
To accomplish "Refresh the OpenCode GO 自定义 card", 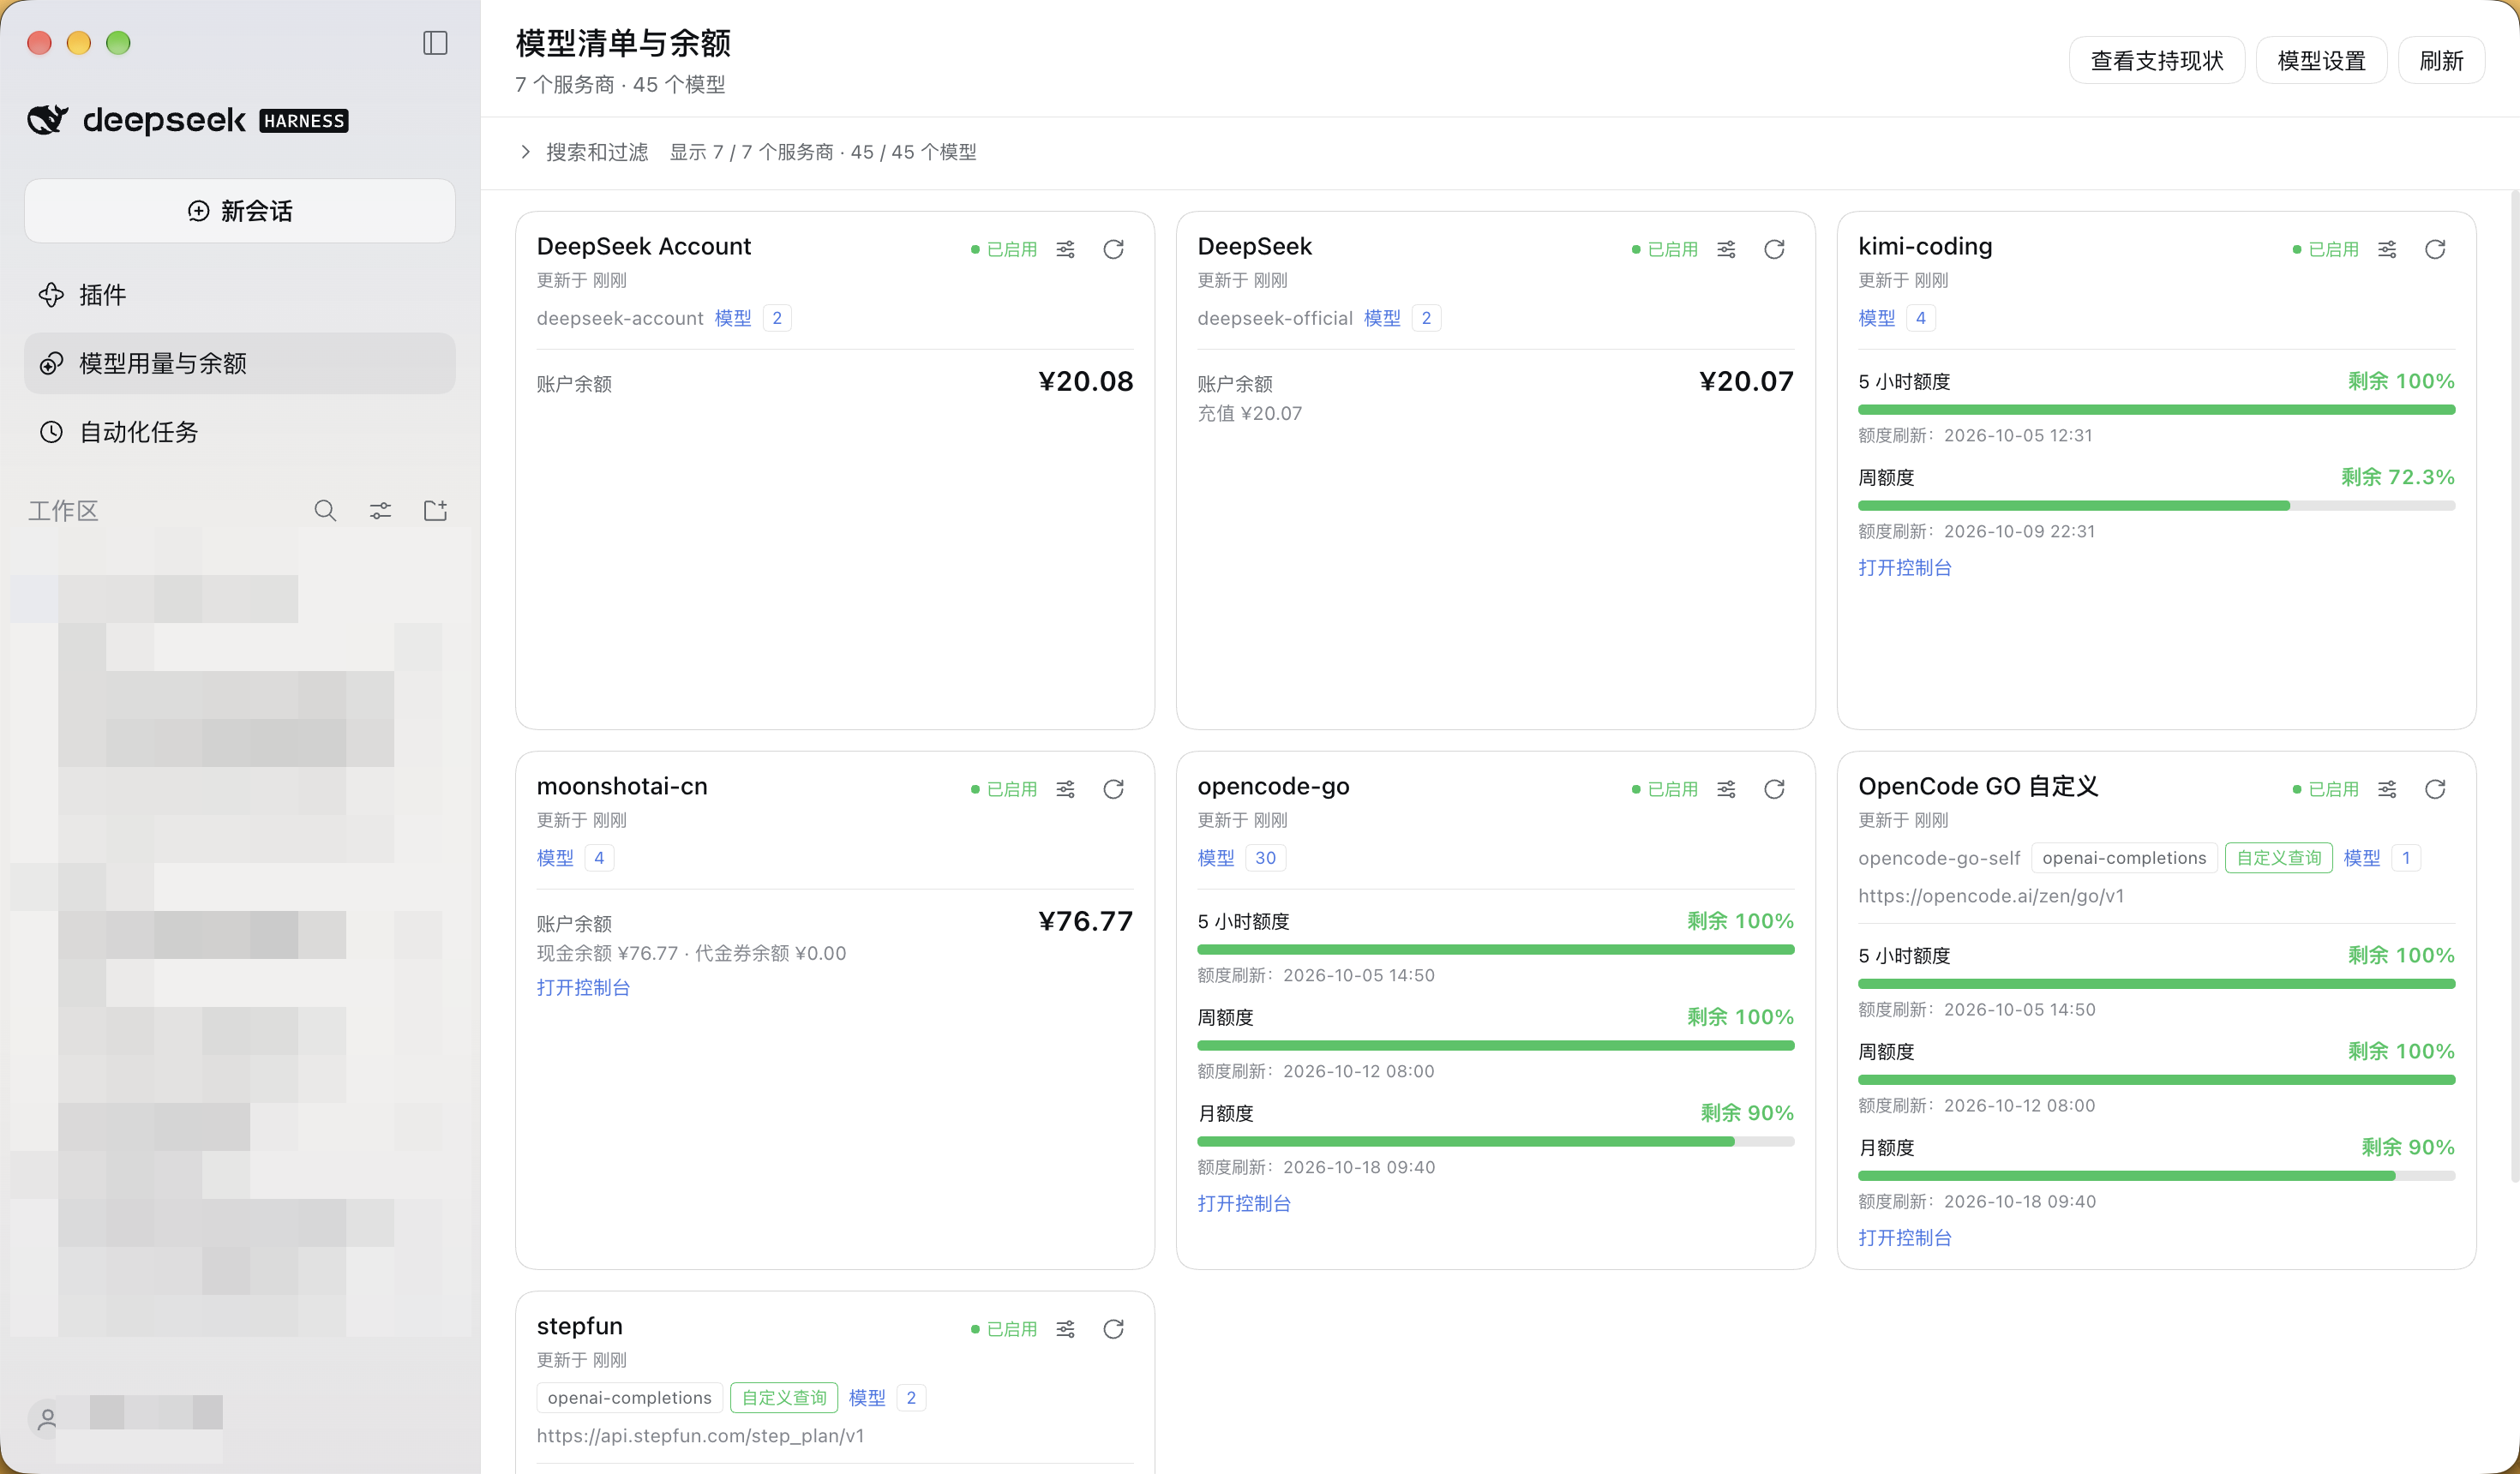I will (x=2435, y=789).
